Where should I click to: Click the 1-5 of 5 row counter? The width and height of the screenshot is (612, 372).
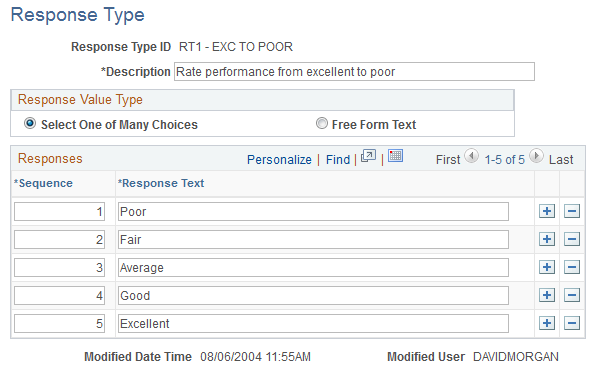click(x=504, y=160)
